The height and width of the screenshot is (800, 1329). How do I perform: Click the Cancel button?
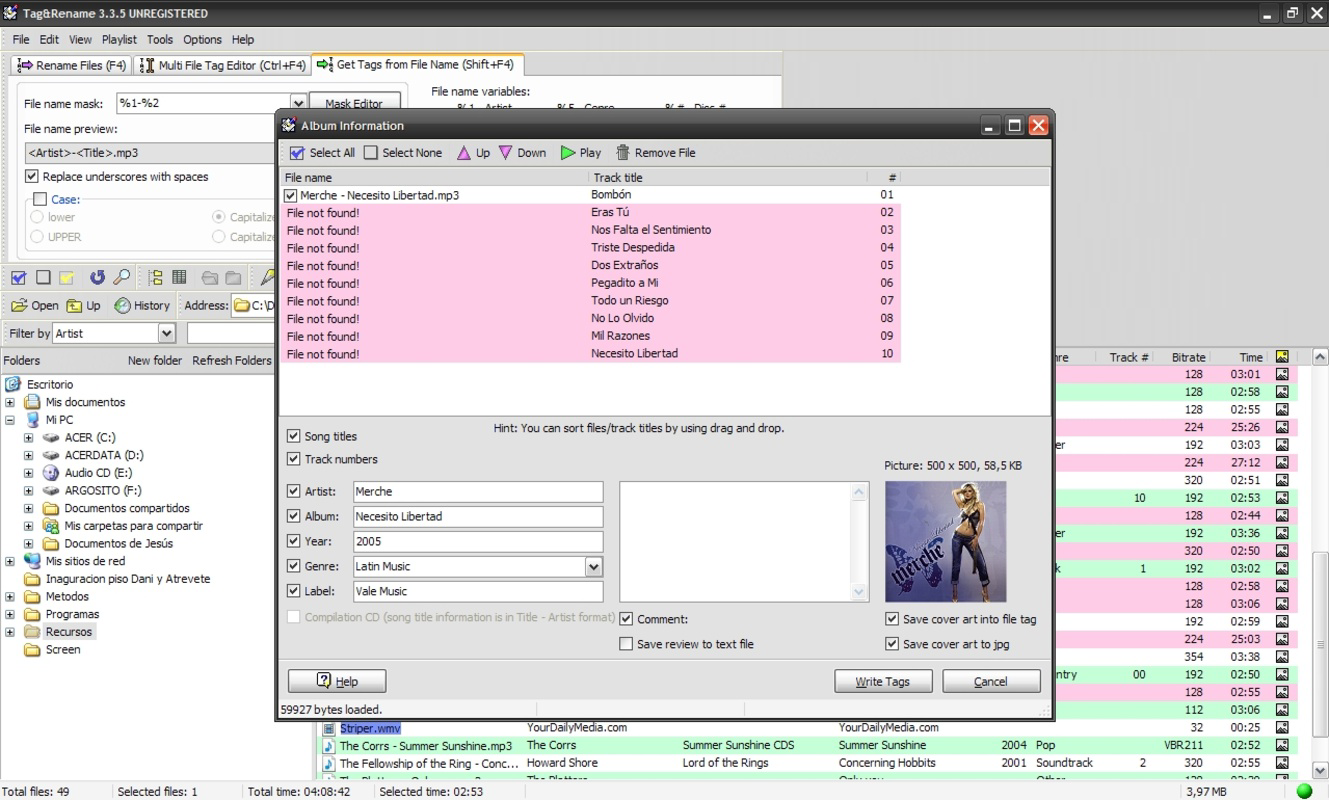(x=991, y=681)
